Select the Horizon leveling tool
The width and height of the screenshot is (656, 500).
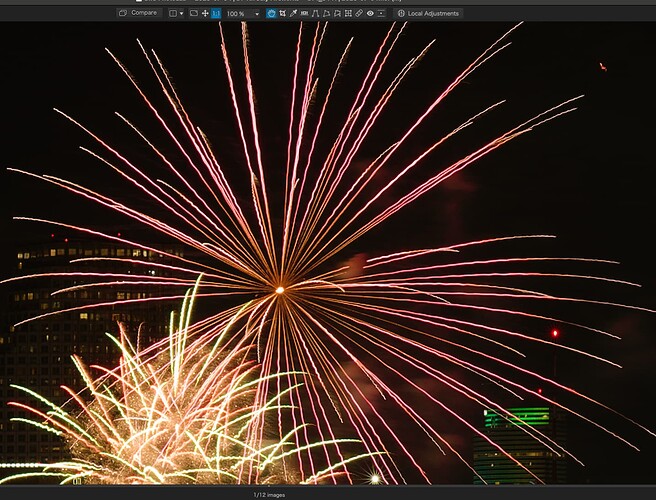click(x=304, y=13)
